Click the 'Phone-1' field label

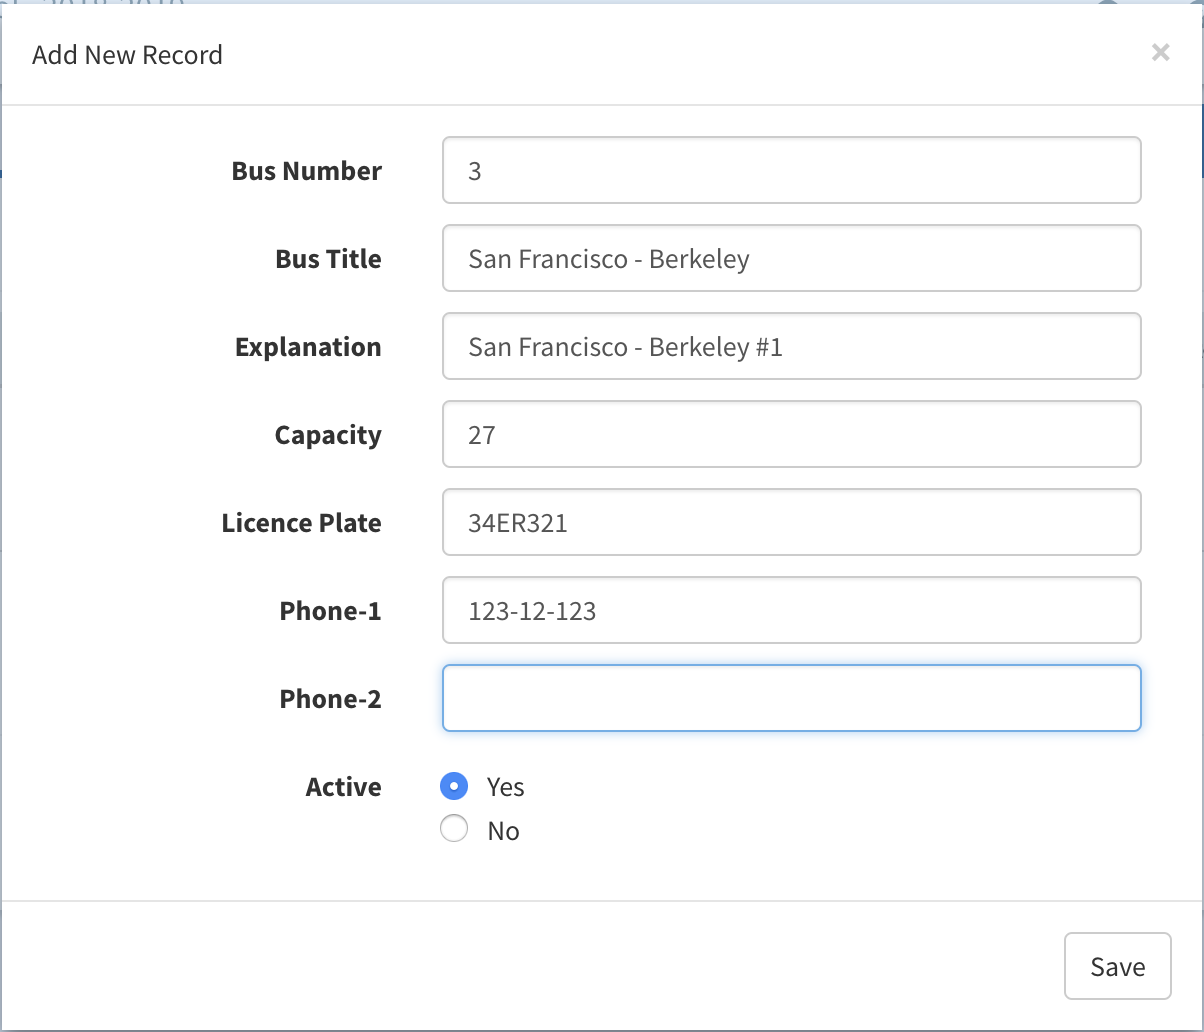[330, 611]
